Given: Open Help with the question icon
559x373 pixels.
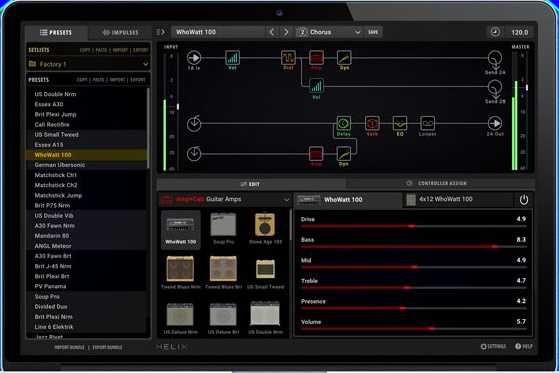Looking at the screenshot, I should coord(518,346).
